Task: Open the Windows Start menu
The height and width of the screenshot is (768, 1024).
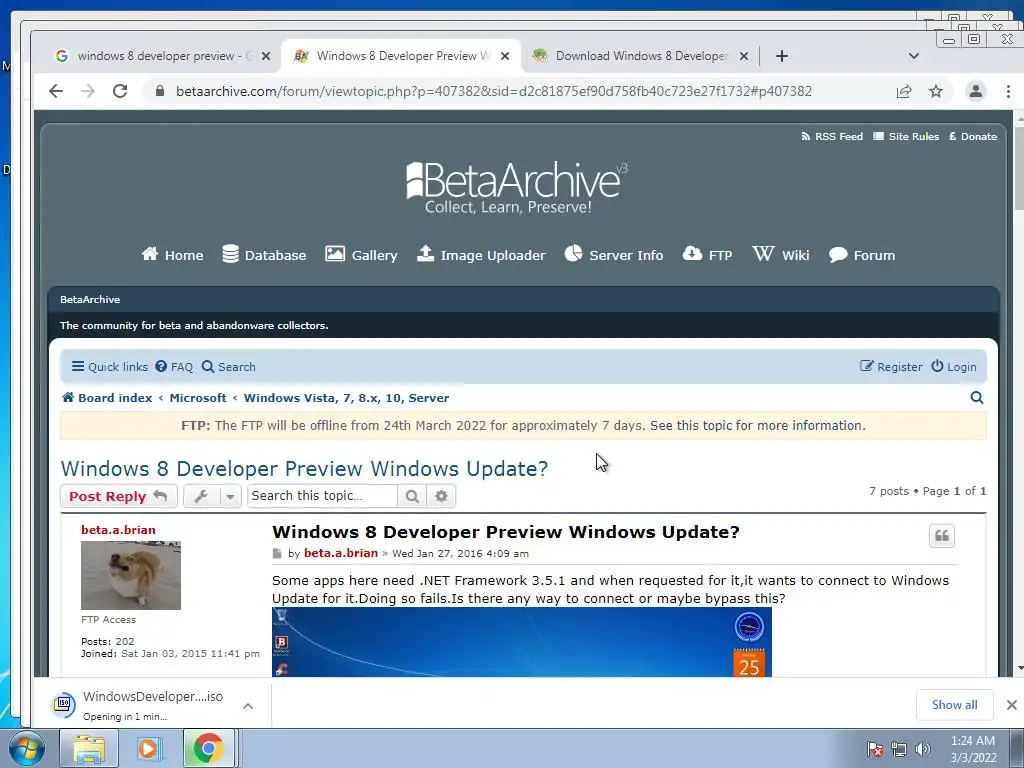Action: (x=26, y=748)
